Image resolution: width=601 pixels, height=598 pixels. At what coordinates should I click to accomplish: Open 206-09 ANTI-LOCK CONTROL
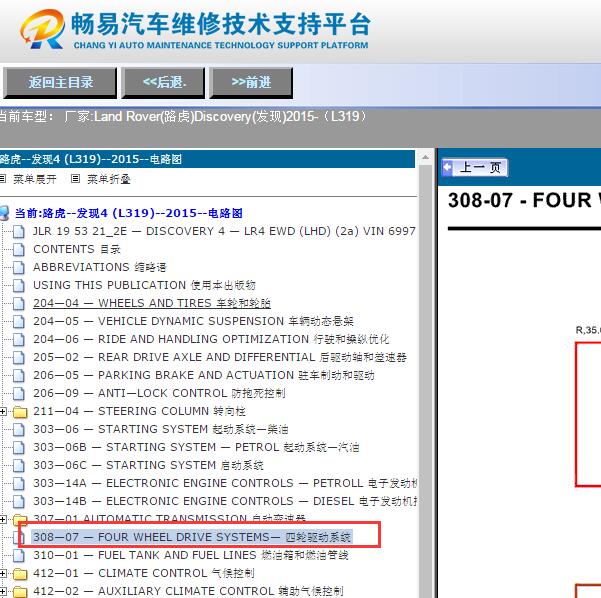pos(159,393)
